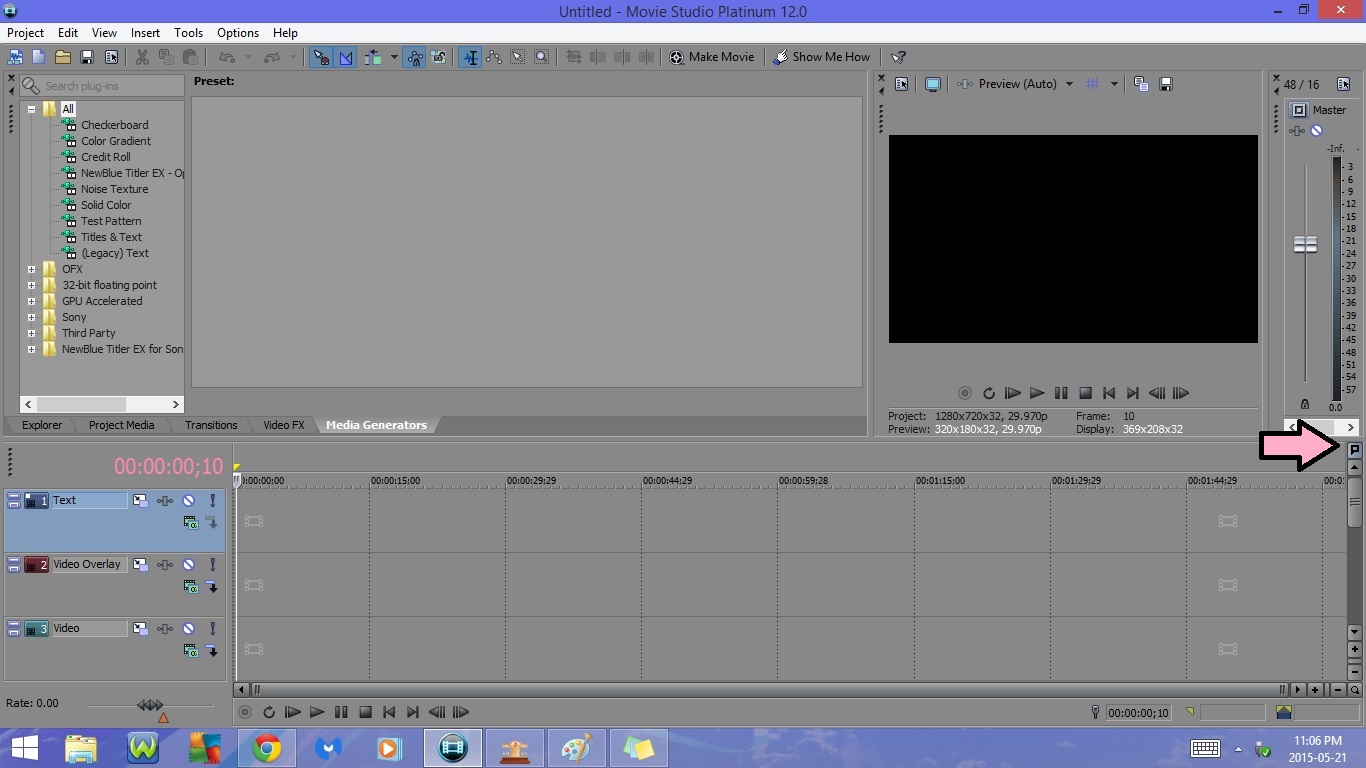This screenshot has height=768, width=1366.
Task: Click the Open folder toolbar icon
Action: [x=62, y=57]
